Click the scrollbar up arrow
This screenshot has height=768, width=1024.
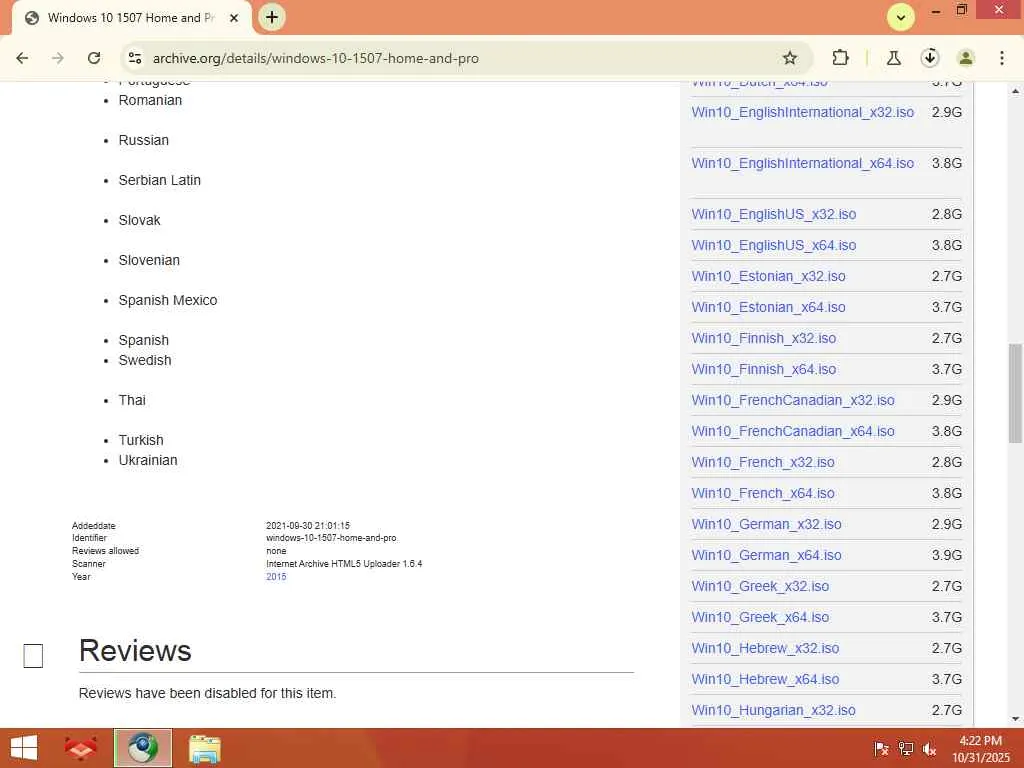pos(1015,91)
